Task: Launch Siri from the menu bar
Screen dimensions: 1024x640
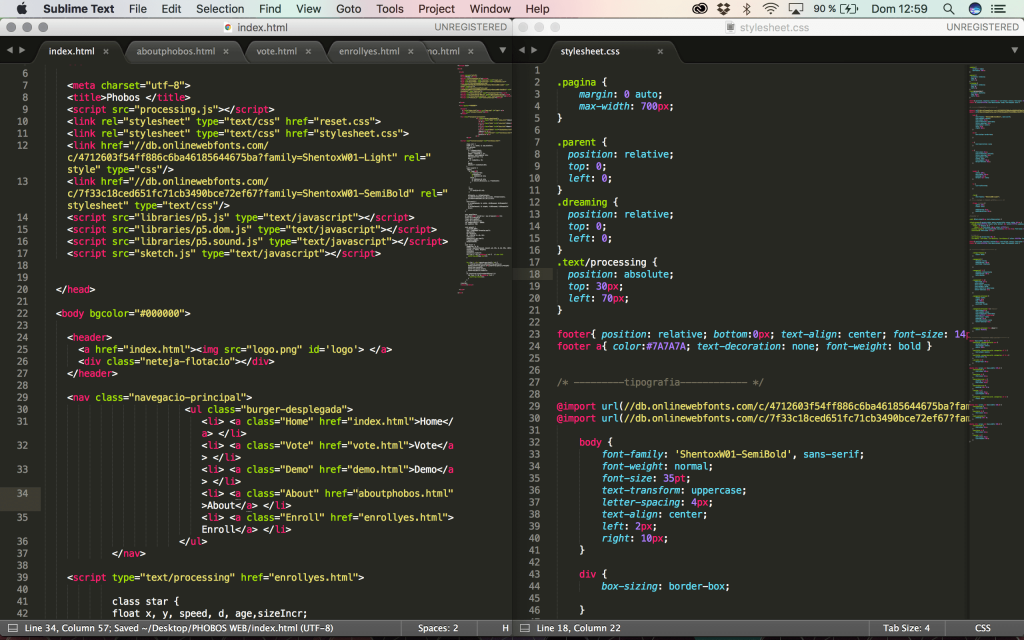Action: pyautogui.click(x=975, y=8)
